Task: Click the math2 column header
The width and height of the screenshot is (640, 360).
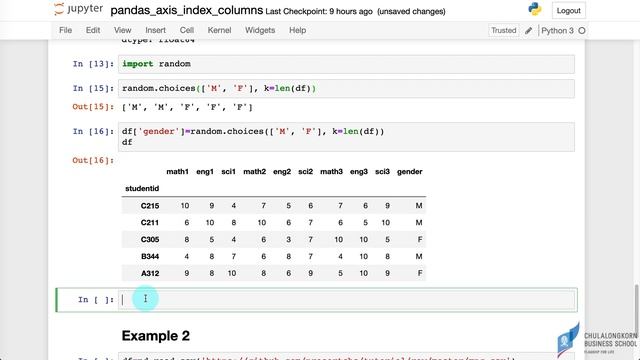Action: pos(255,172)
